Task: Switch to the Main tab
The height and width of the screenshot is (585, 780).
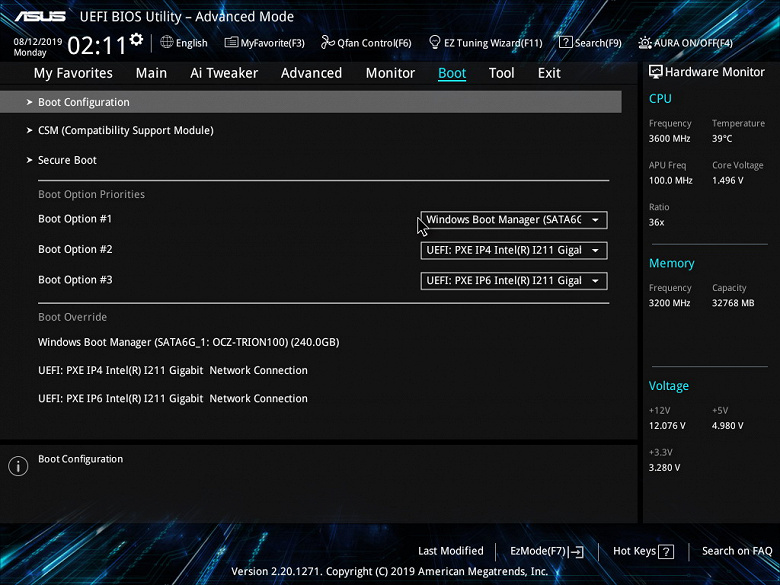Action: 151,73
